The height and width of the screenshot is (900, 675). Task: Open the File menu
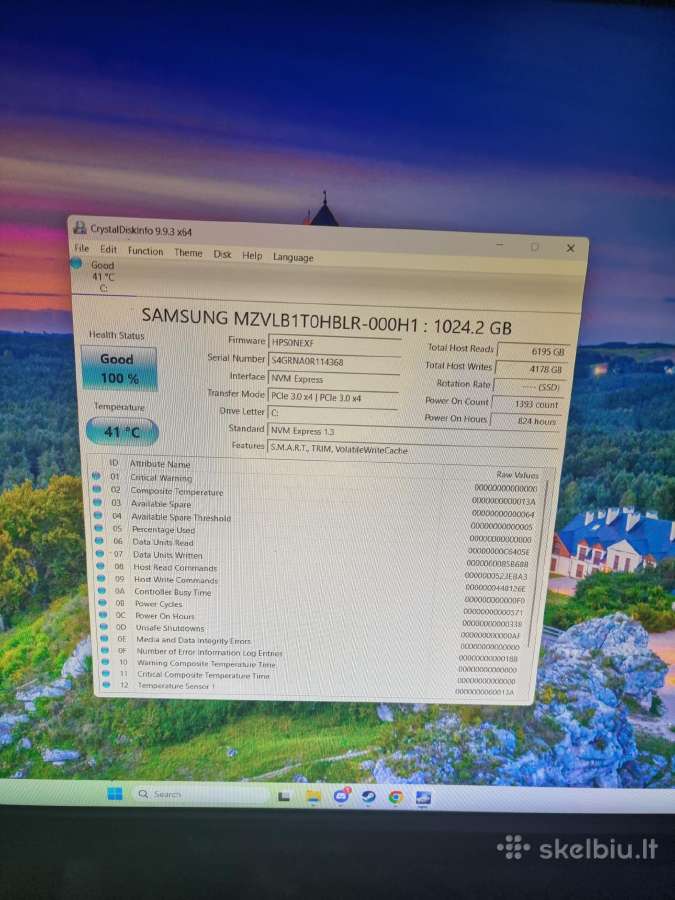(x=82, y=248)
